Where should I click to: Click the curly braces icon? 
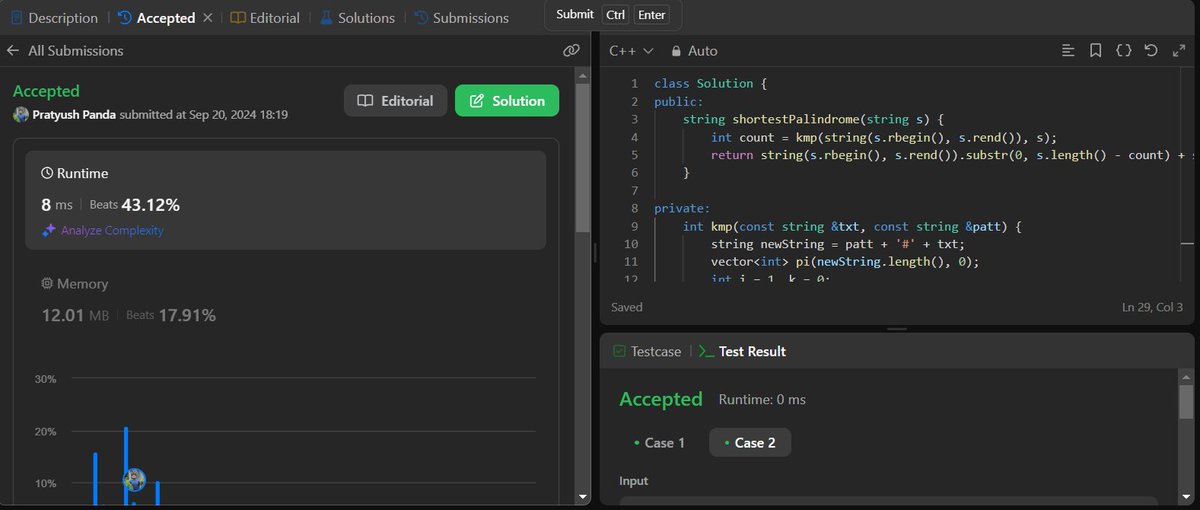pyautogui.click(x=1123, y=50)
